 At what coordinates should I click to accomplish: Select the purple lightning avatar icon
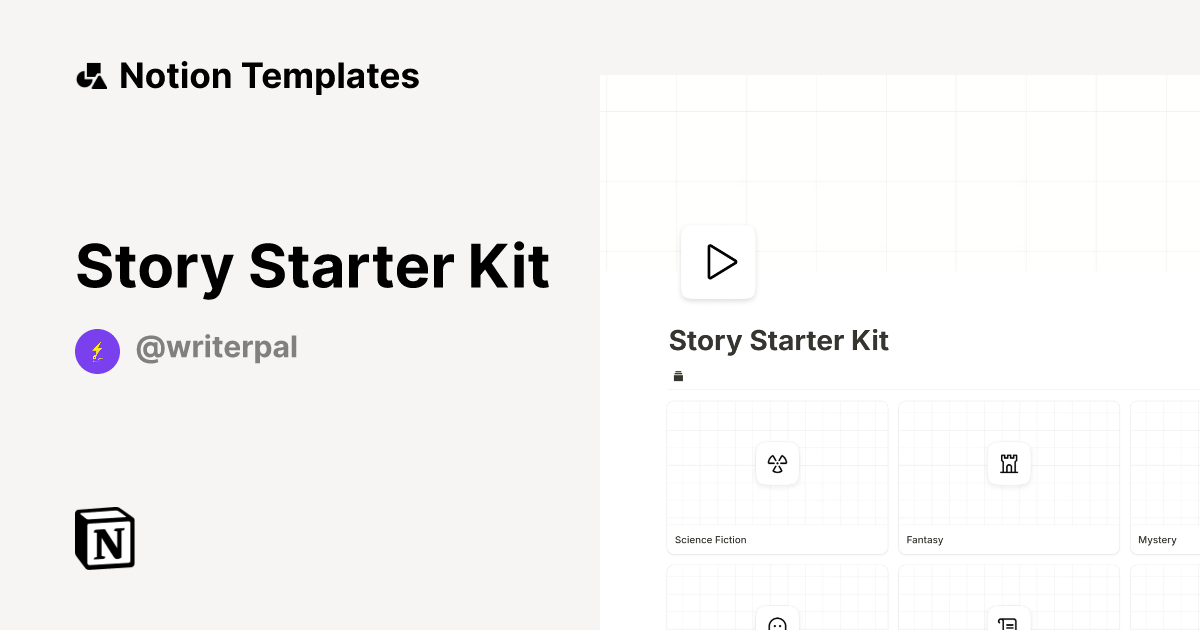(97, 351)
